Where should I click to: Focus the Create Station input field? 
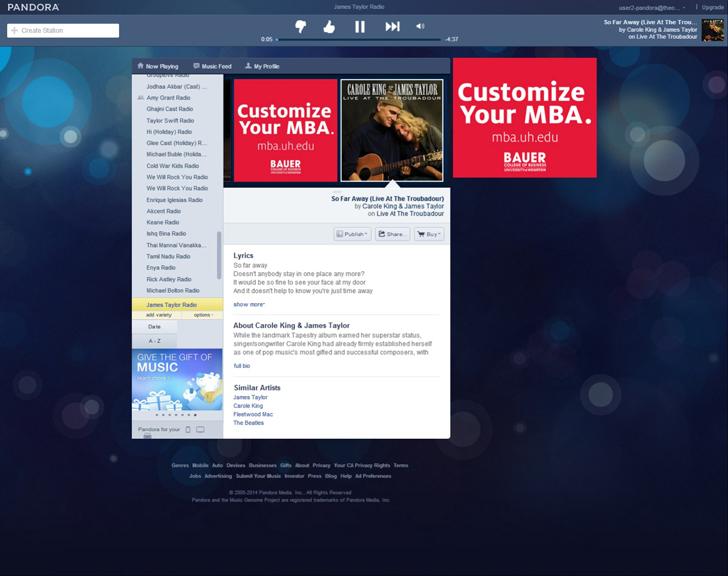pos(63,30)
